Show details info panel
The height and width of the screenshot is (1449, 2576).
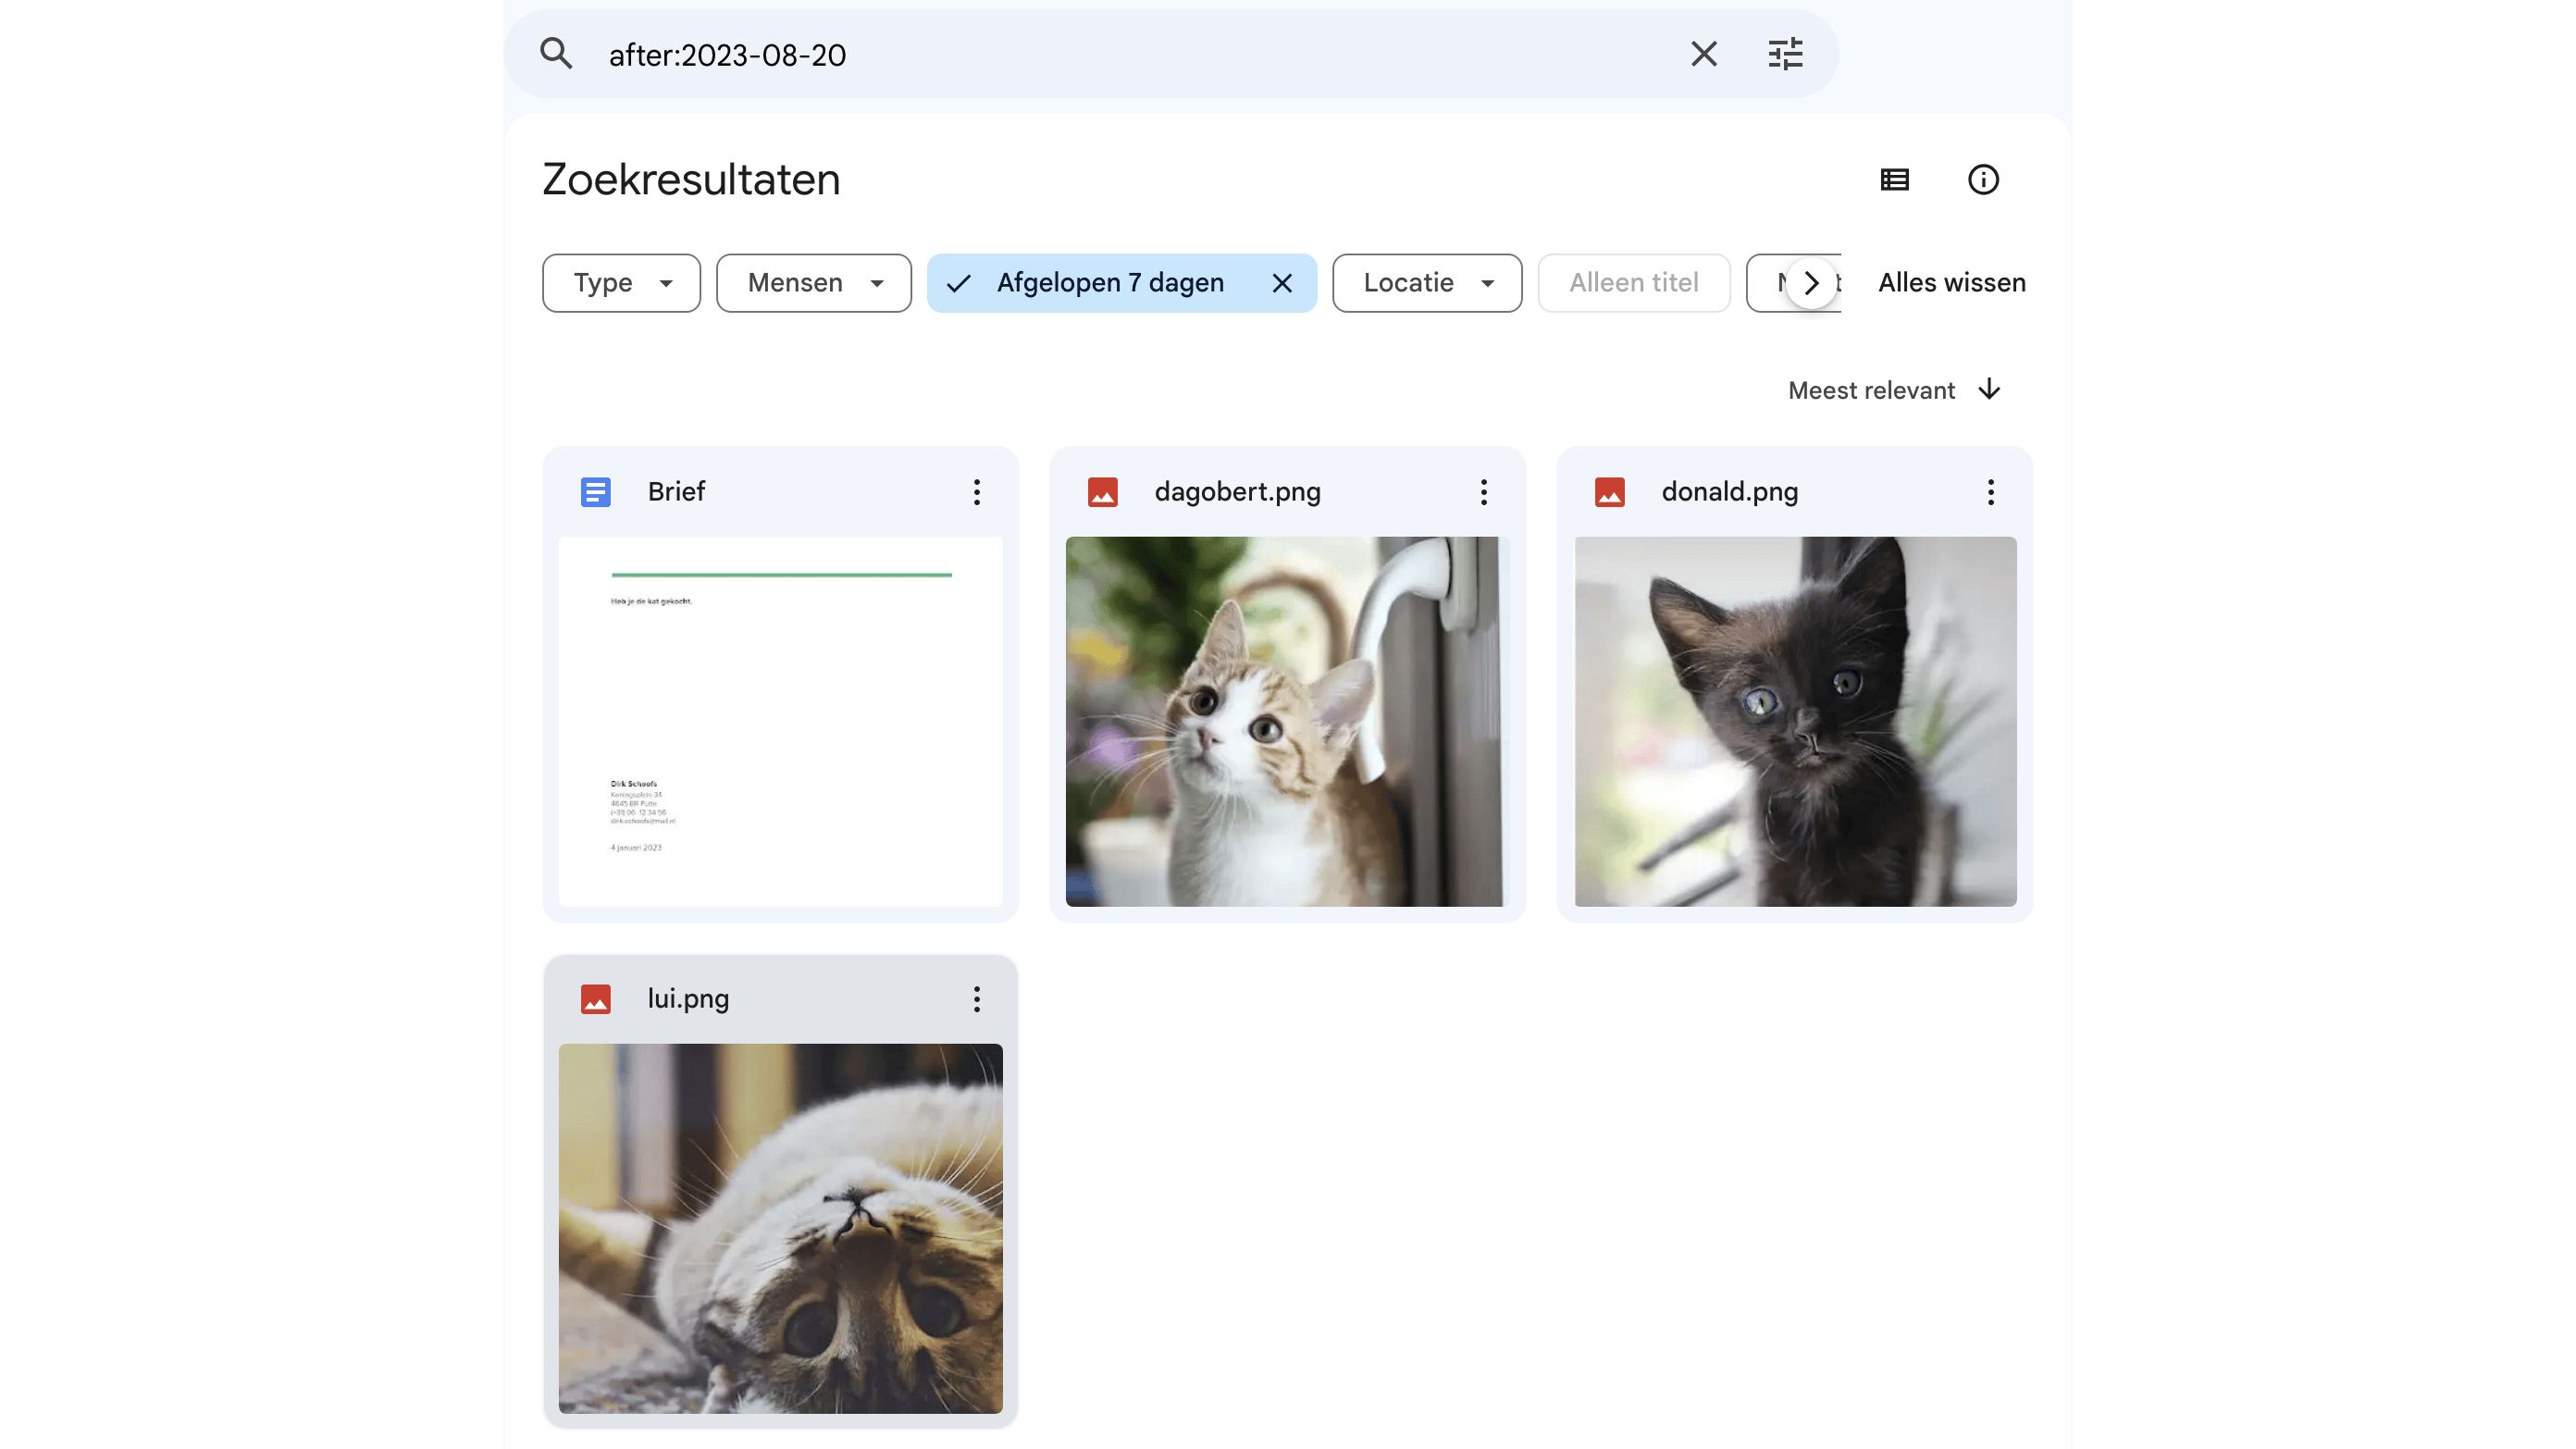click(1983, 180)
